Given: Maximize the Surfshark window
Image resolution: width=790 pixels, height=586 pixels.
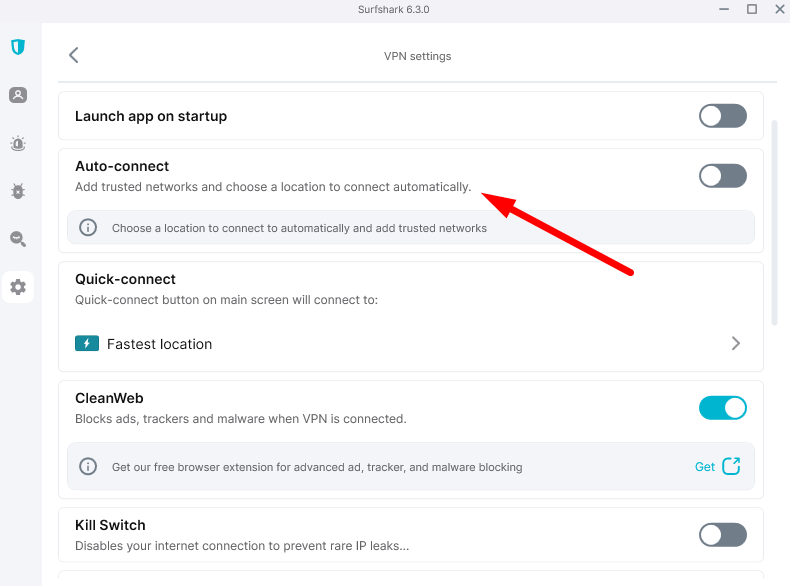Looking at the screenshot, I should point(752,9).
